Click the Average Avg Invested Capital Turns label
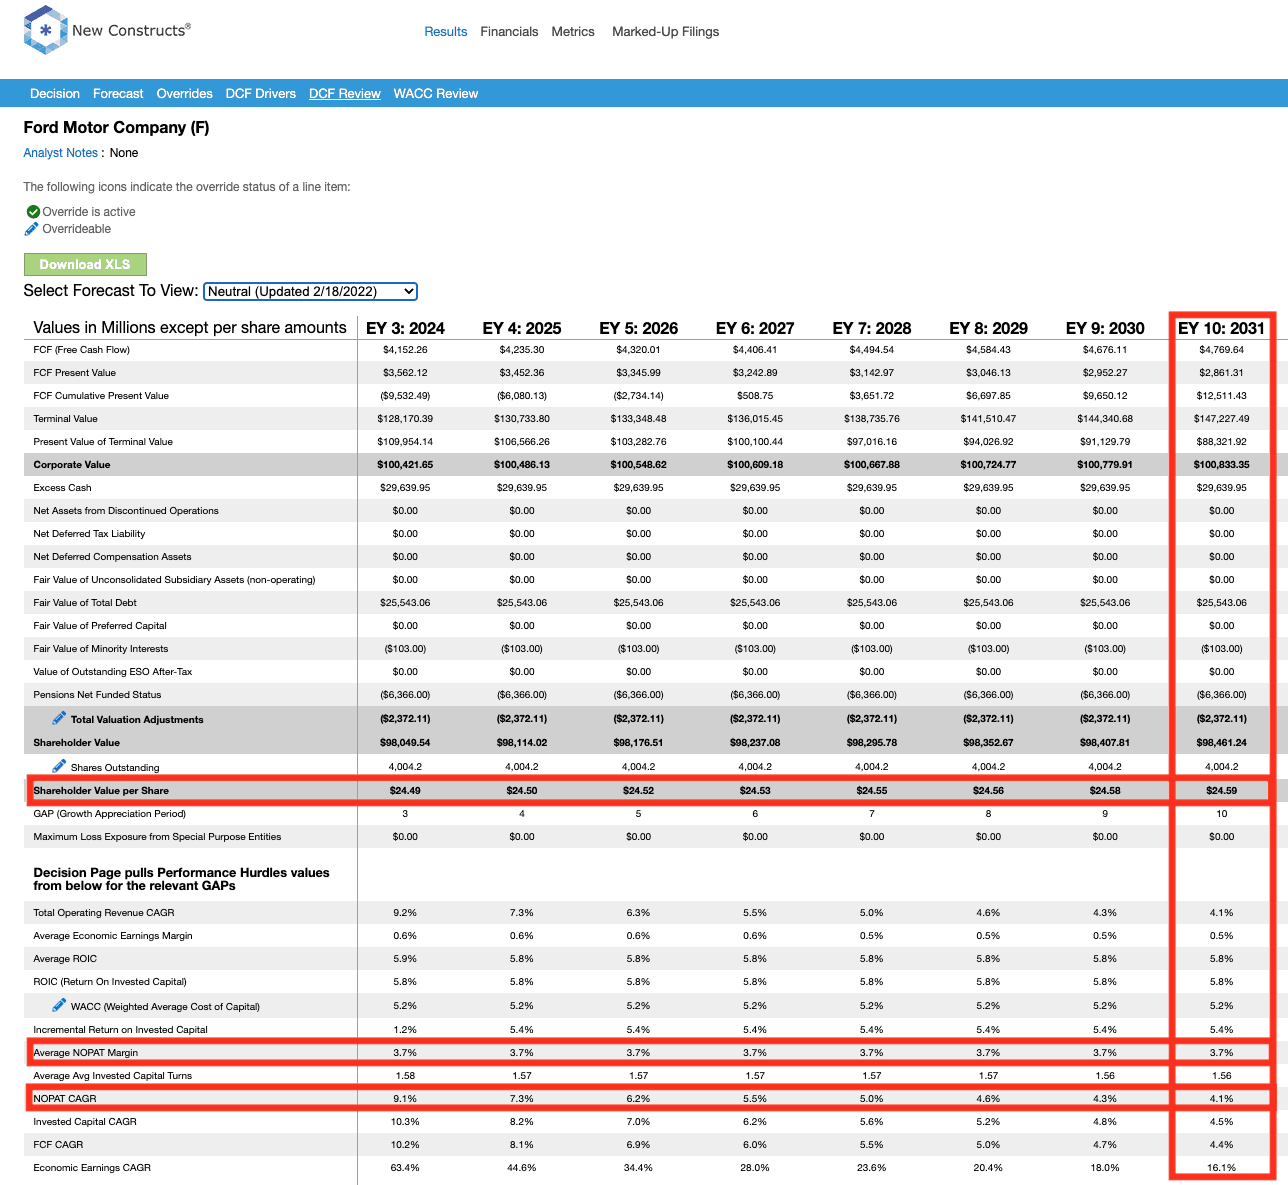 coord(113,1076)
